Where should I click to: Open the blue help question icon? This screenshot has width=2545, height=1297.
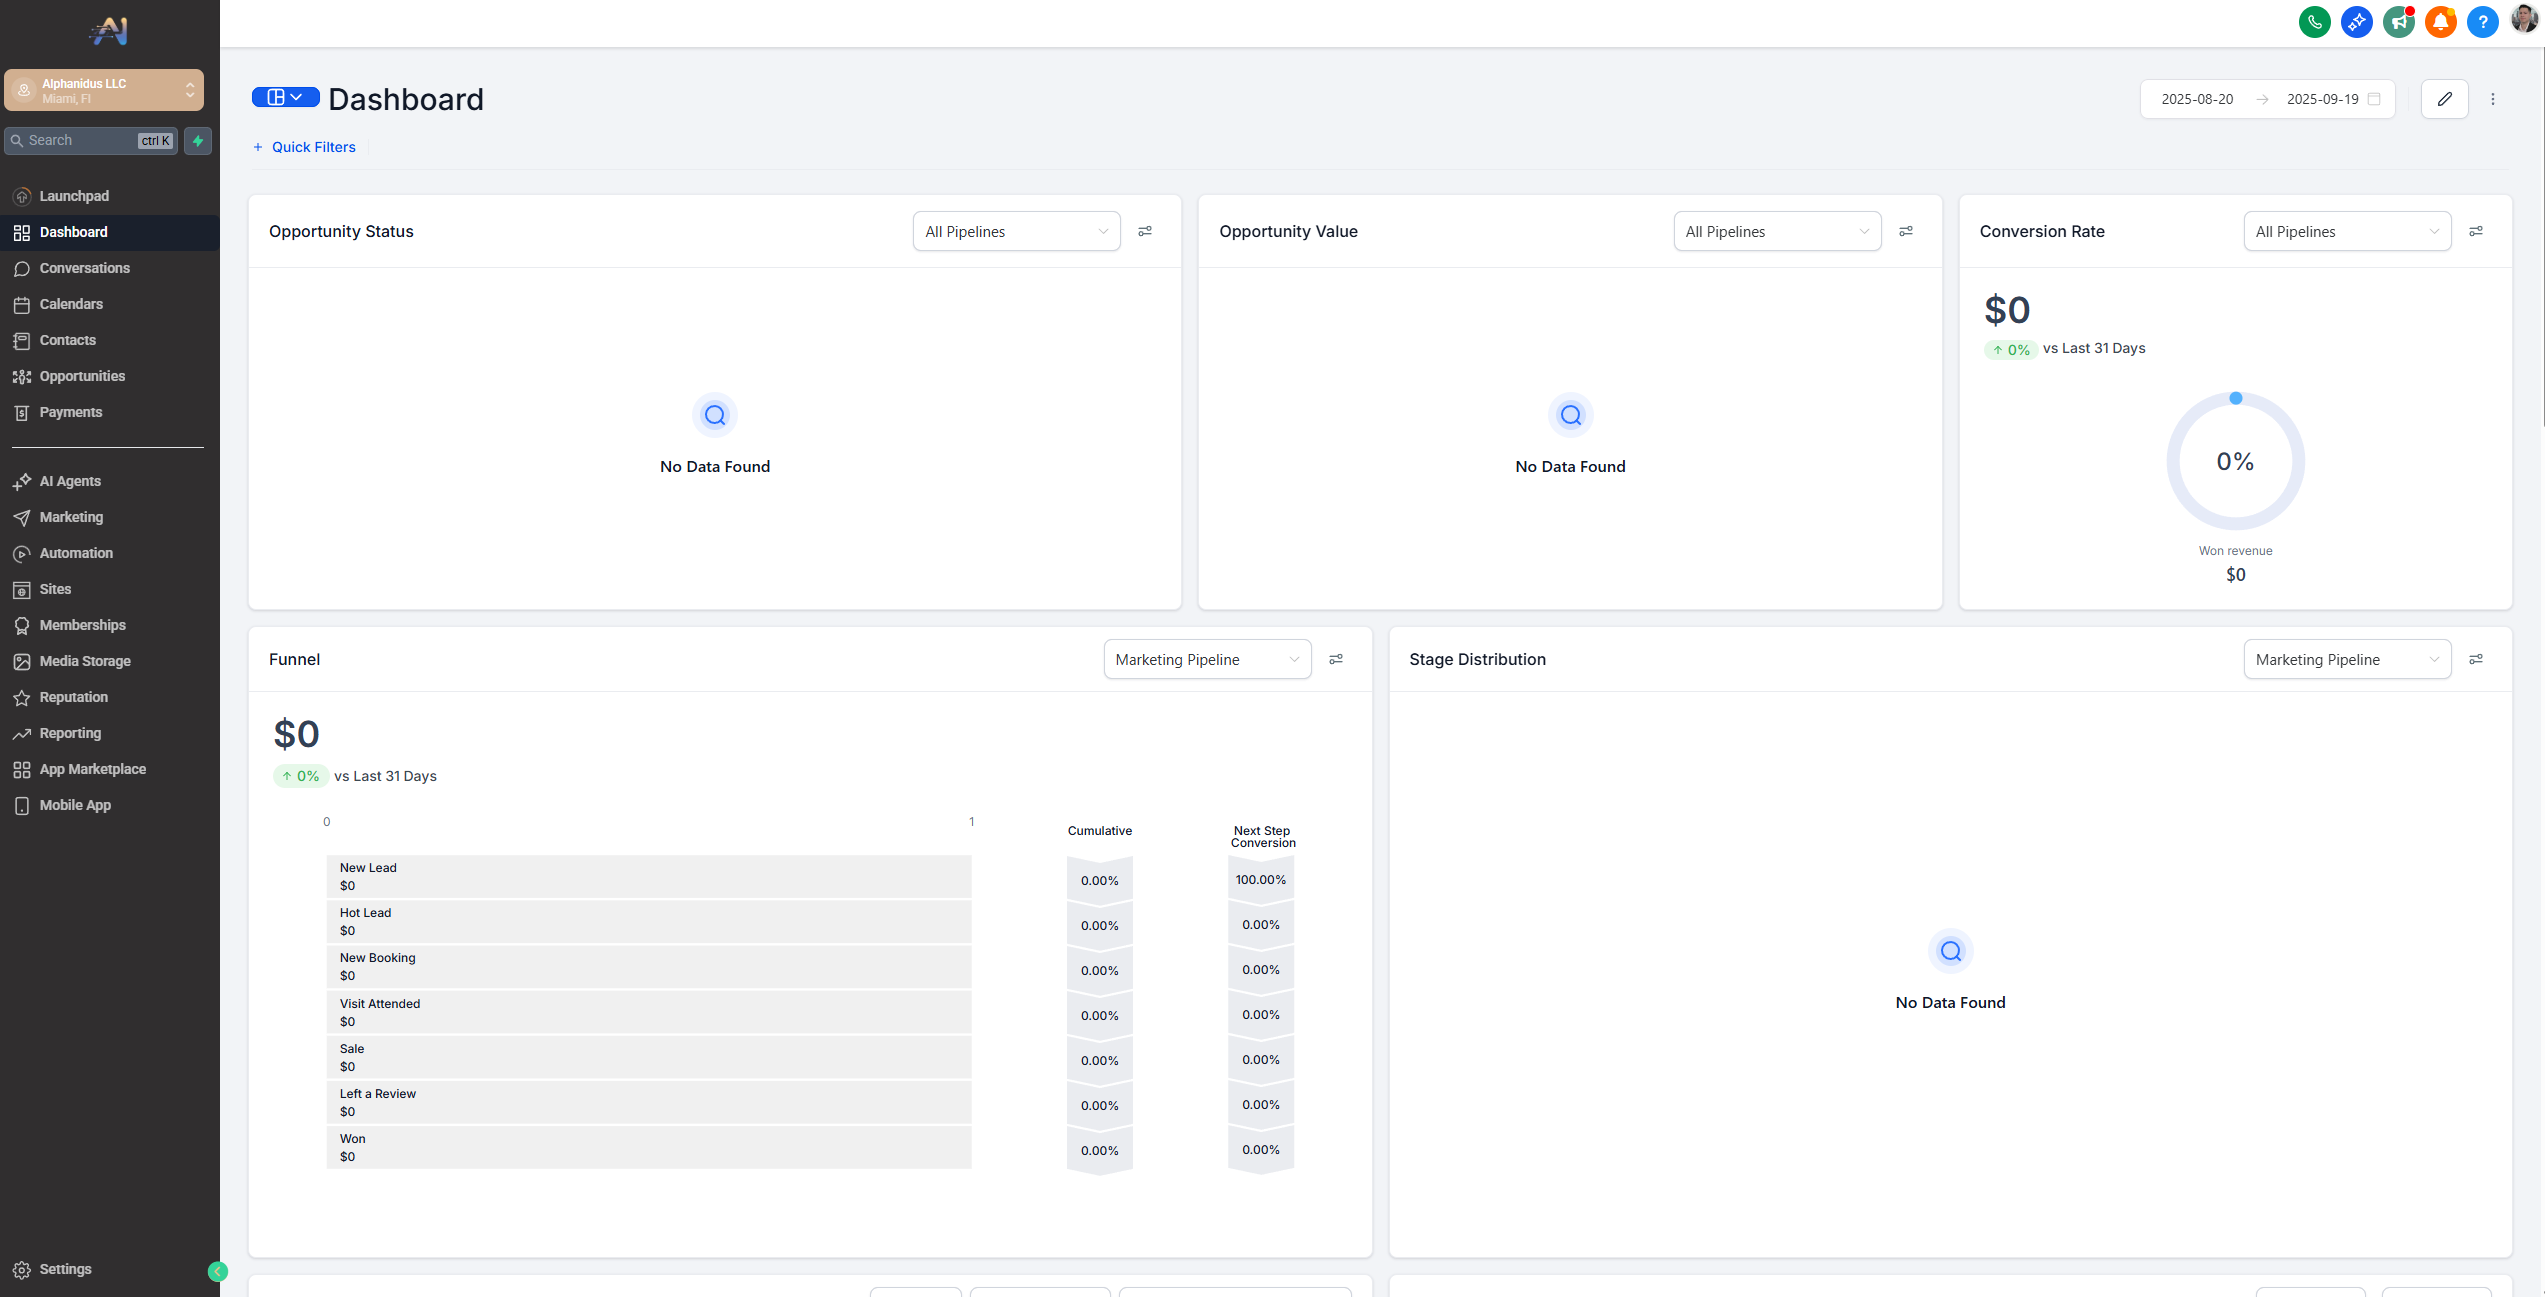(2482, 22)
